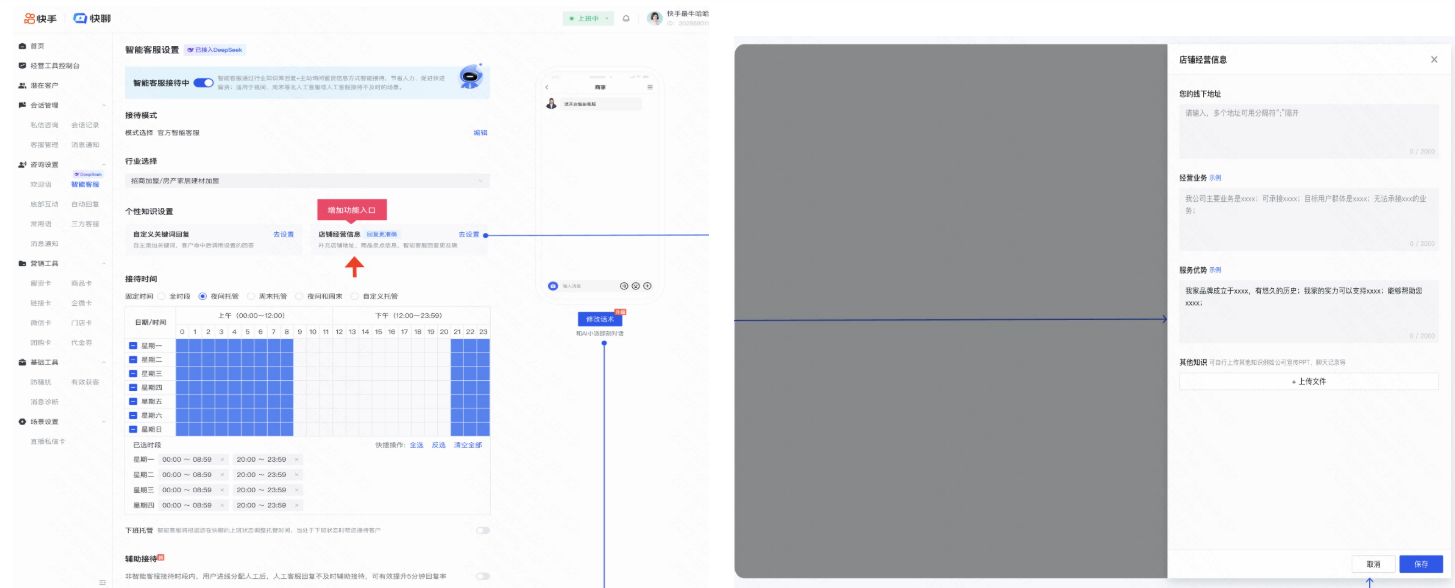This screenshot has width=1455, height=588.
Task: Collapse sidebar using bottom menu icon
Action: pos(102,581)
